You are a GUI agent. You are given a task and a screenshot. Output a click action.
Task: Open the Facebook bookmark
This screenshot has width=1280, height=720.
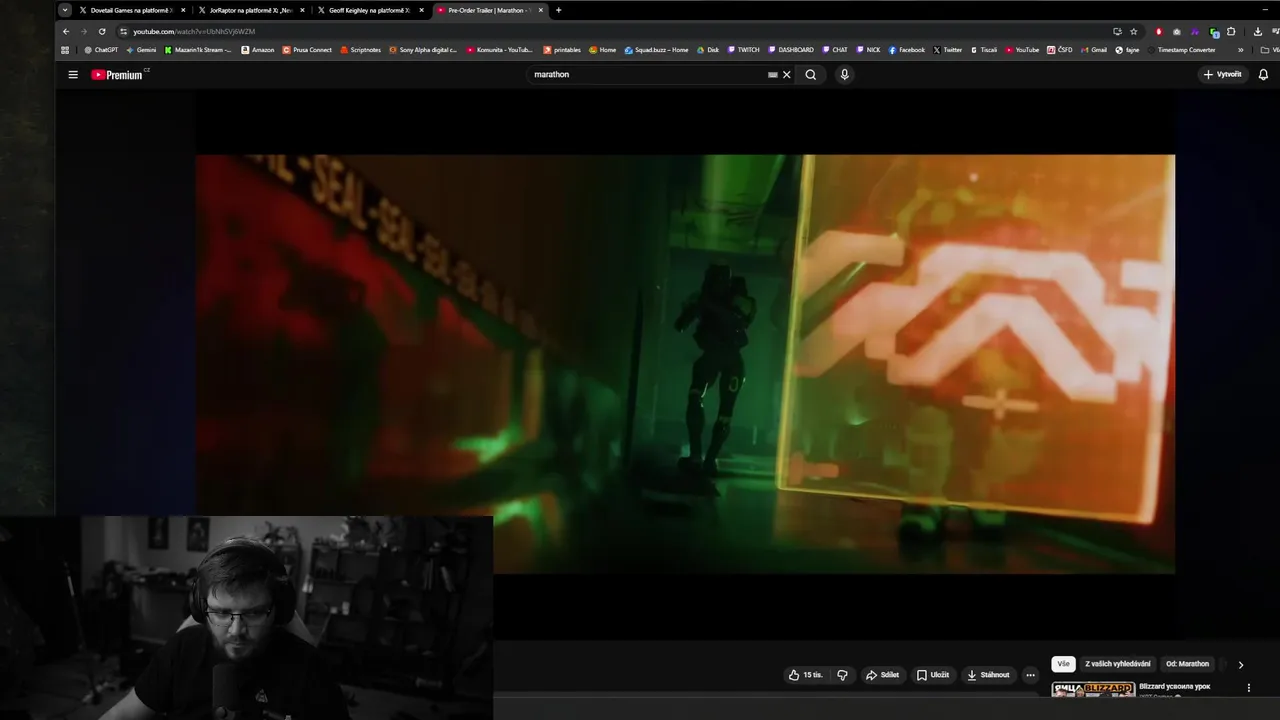click(x=906, y=50)
